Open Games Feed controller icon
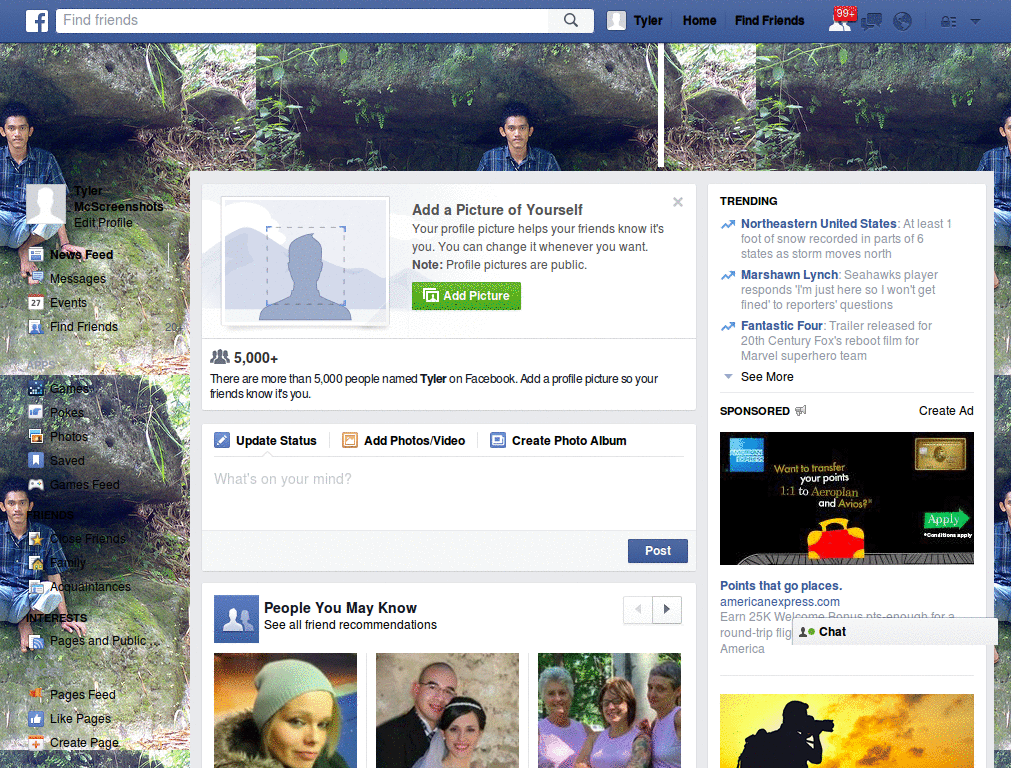1024x768 pixels. 36,485
